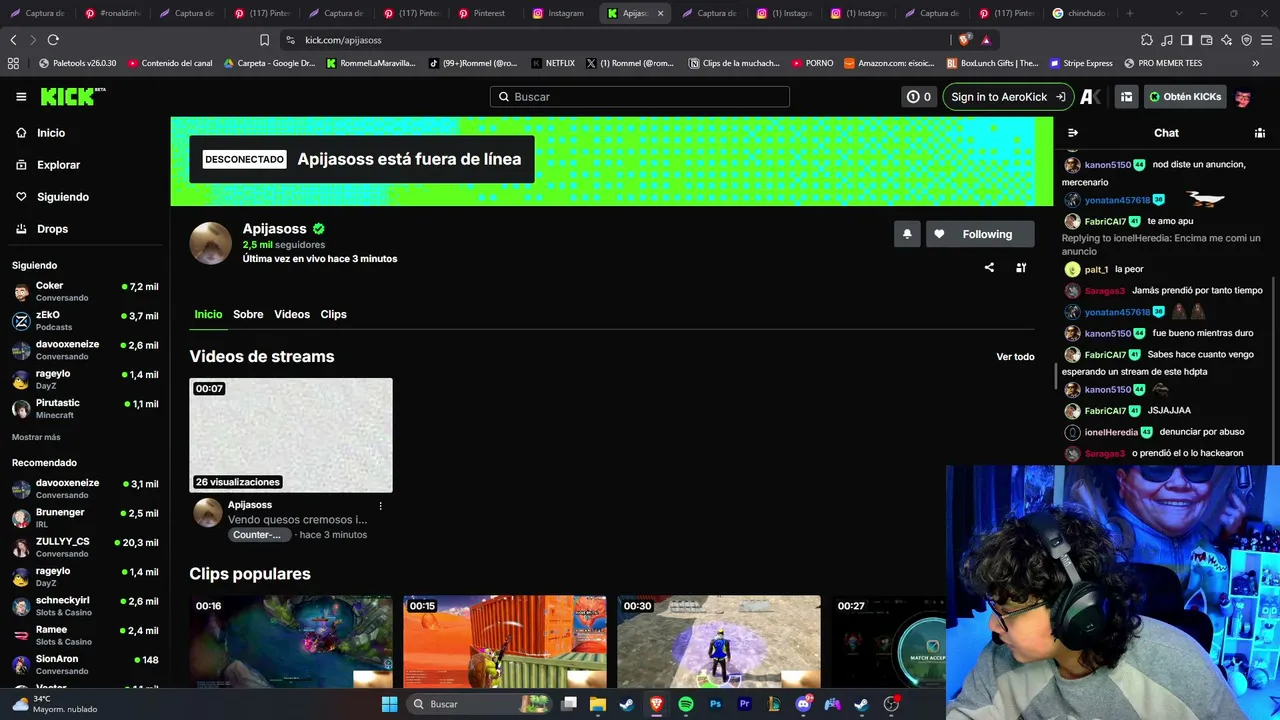Open the SionAron recommended channel

85,664
